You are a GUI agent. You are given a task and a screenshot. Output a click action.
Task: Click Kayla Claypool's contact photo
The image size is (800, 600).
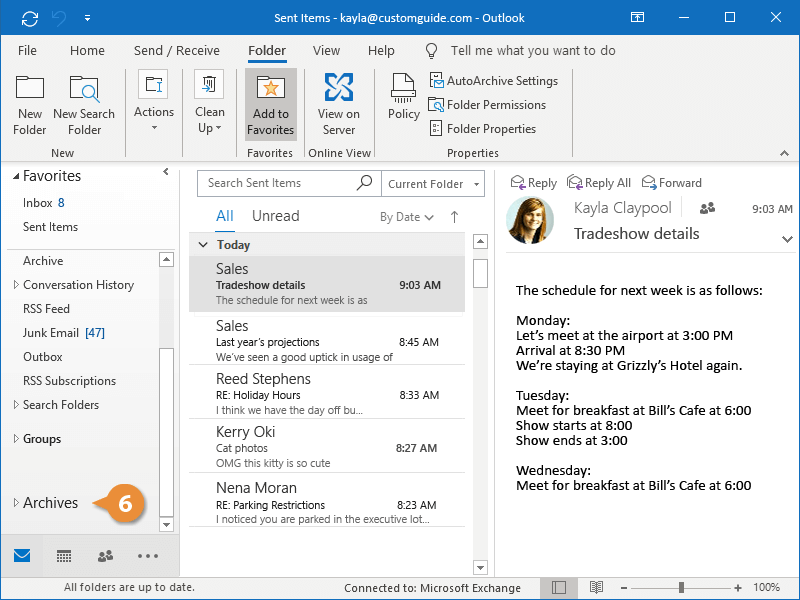pos(530,220)
